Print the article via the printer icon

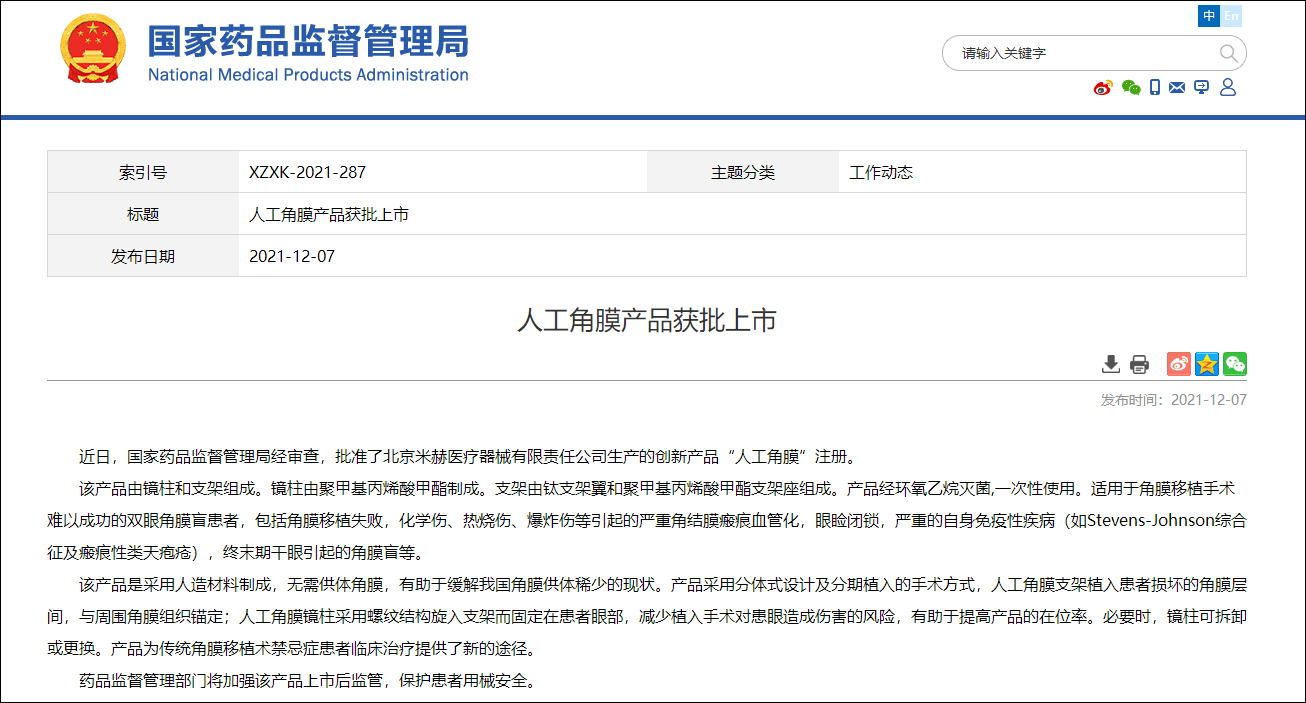pos(1139,364)
